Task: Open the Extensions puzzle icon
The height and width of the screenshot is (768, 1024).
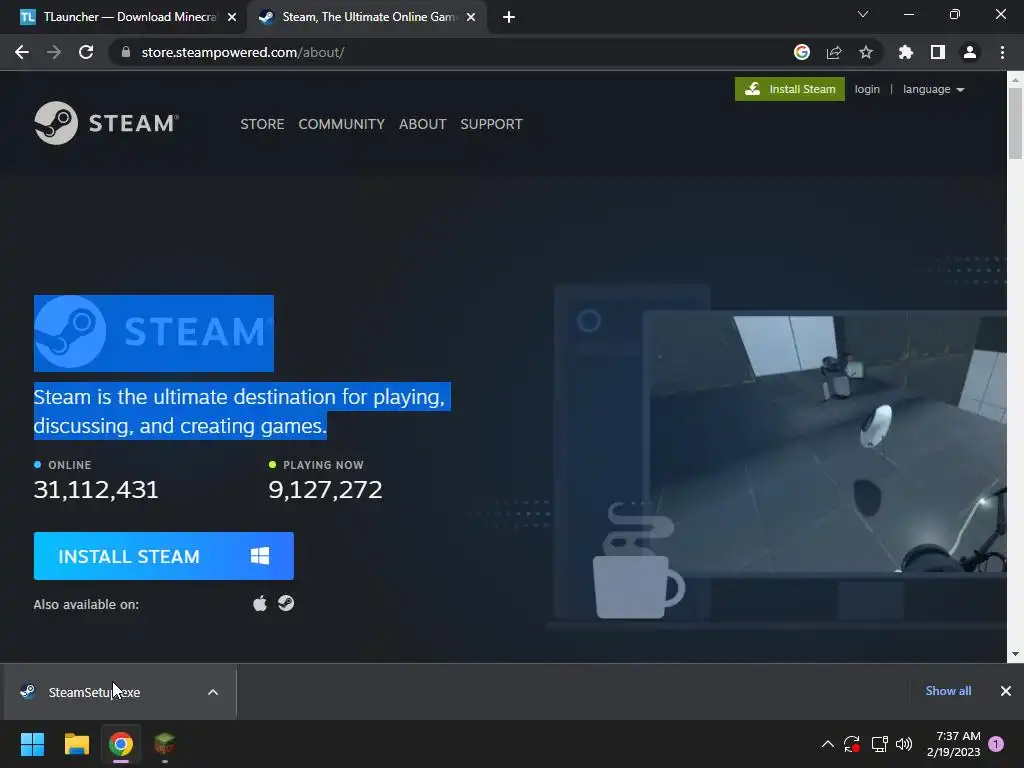Action: tap(905, 52)
